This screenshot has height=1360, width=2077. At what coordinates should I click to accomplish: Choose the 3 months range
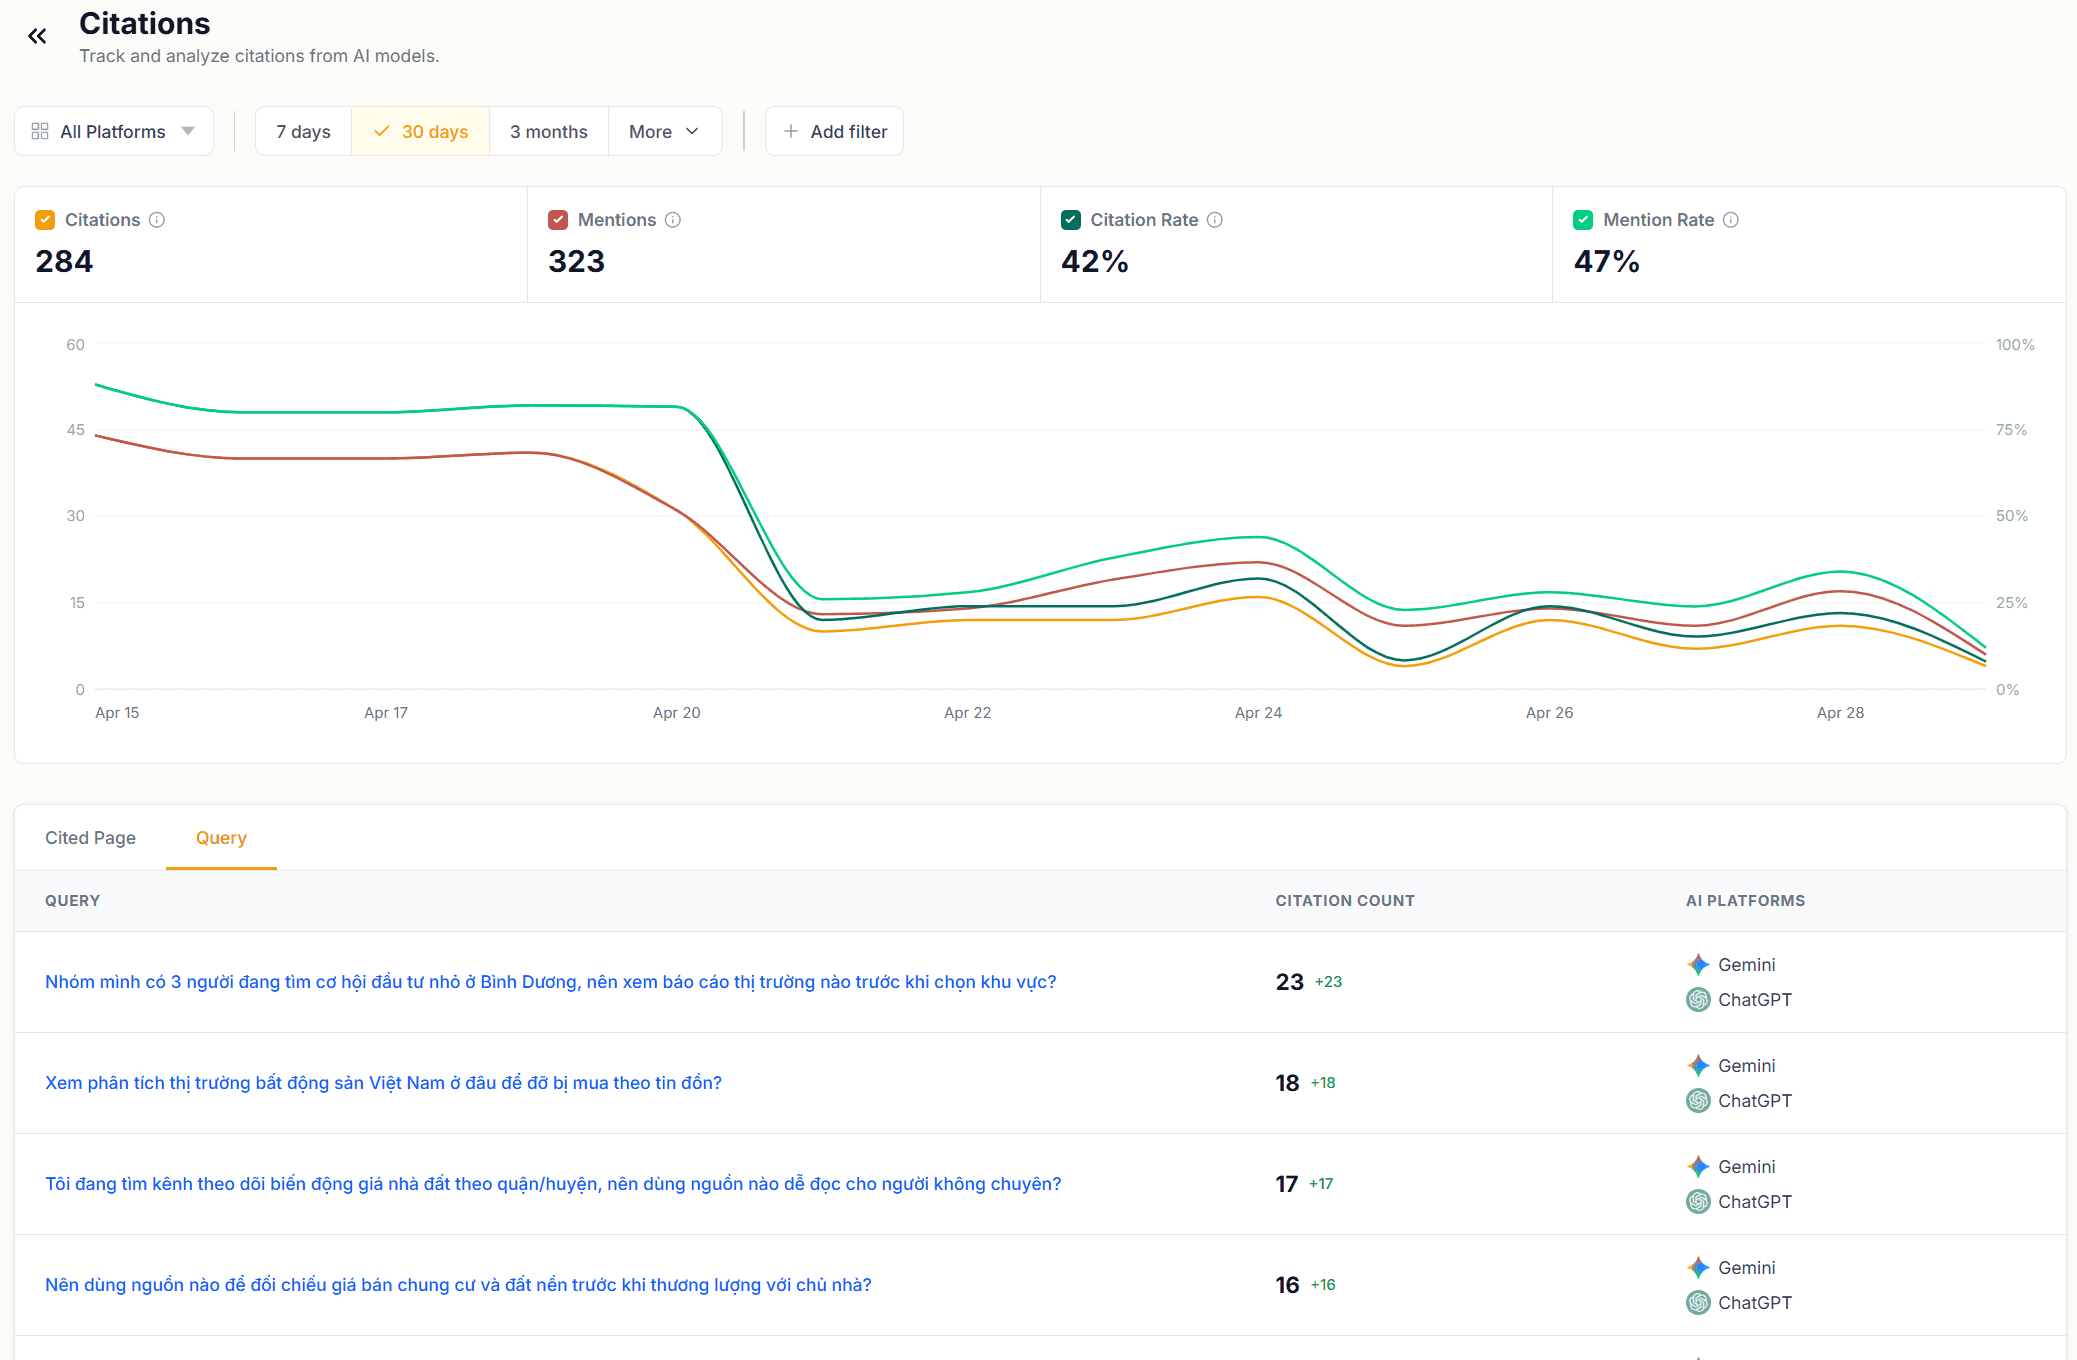coord(548,132)
